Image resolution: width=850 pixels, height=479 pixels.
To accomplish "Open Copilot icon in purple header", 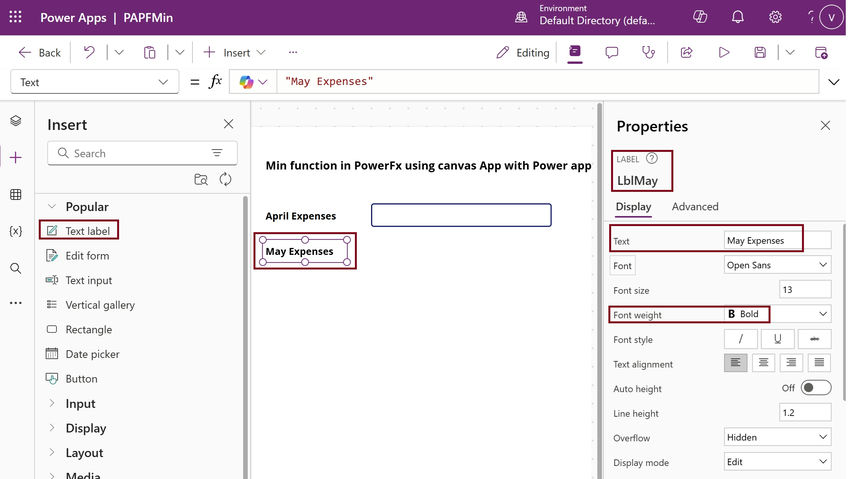I will tap(700, 17).
